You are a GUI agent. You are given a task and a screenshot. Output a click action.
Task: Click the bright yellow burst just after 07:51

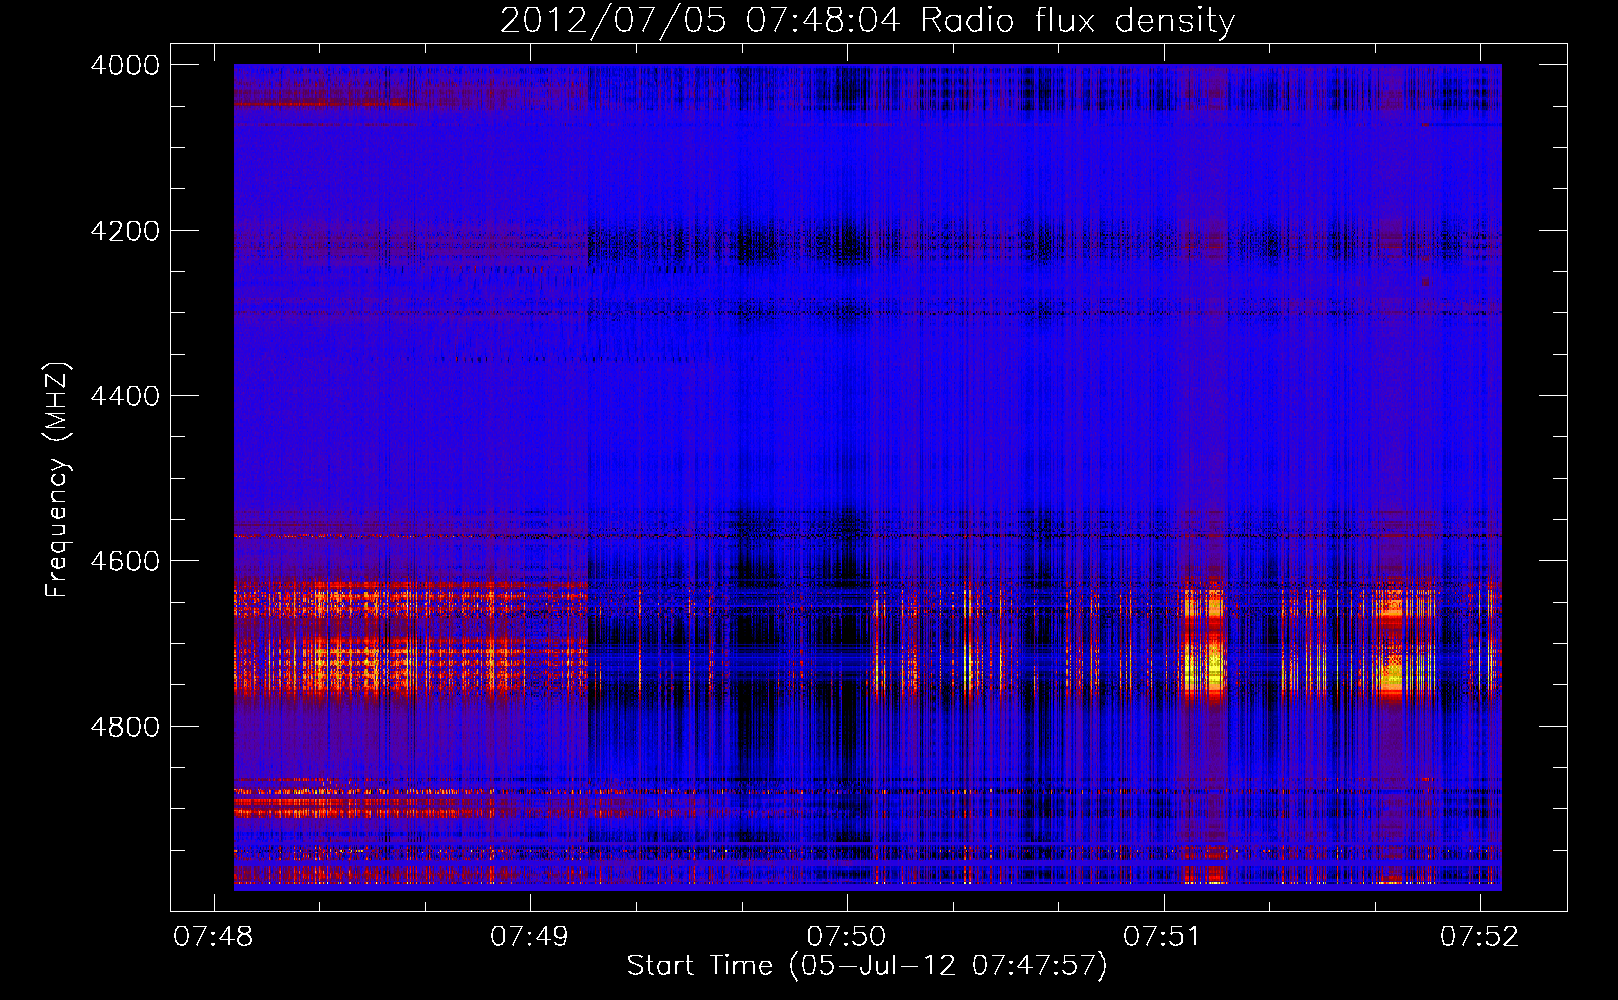tap(1205, 645)
